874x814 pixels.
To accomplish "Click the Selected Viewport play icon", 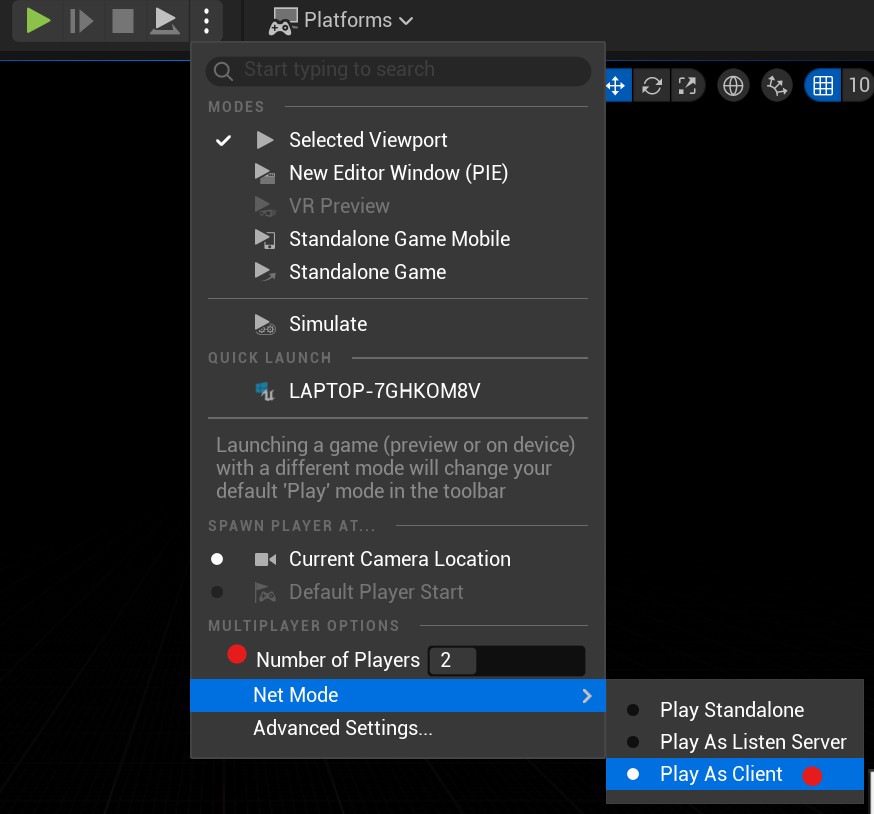I will [x=265, y=140].
